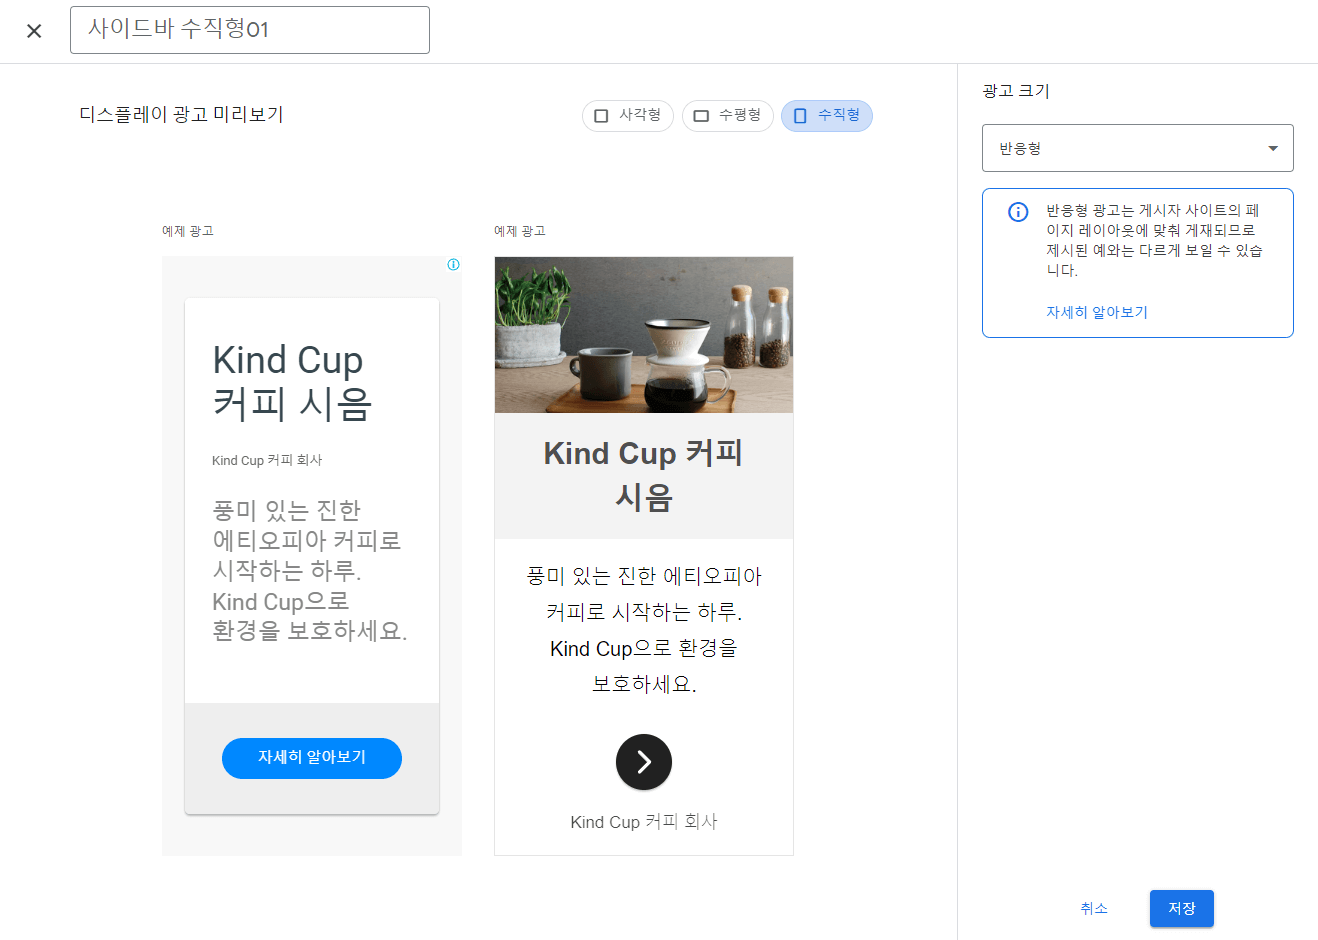Screen dimensions: 1318x940
Task: Click the blue 자세히 알아보기 CTA in left ad
Action: tap(311, 758)
